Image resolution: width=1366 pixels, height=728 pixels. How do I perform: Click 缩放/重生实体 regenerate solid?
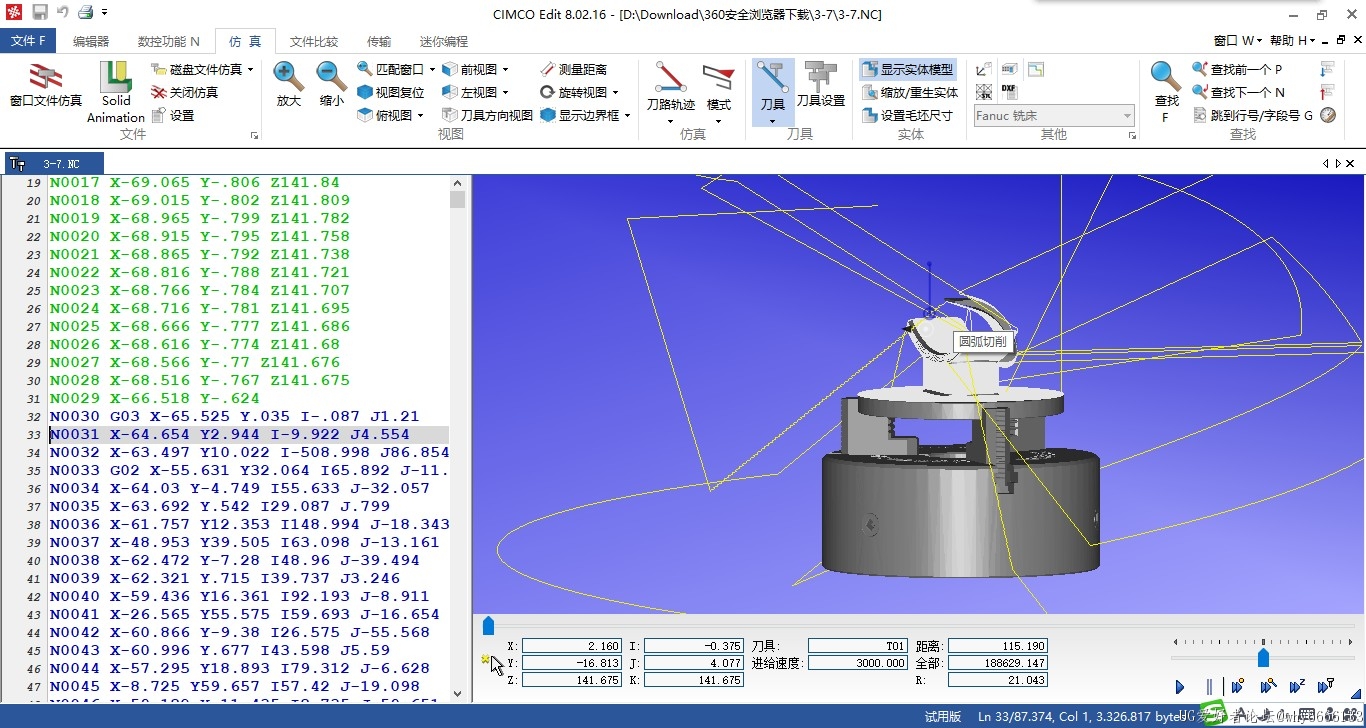(x=910, y=92)
